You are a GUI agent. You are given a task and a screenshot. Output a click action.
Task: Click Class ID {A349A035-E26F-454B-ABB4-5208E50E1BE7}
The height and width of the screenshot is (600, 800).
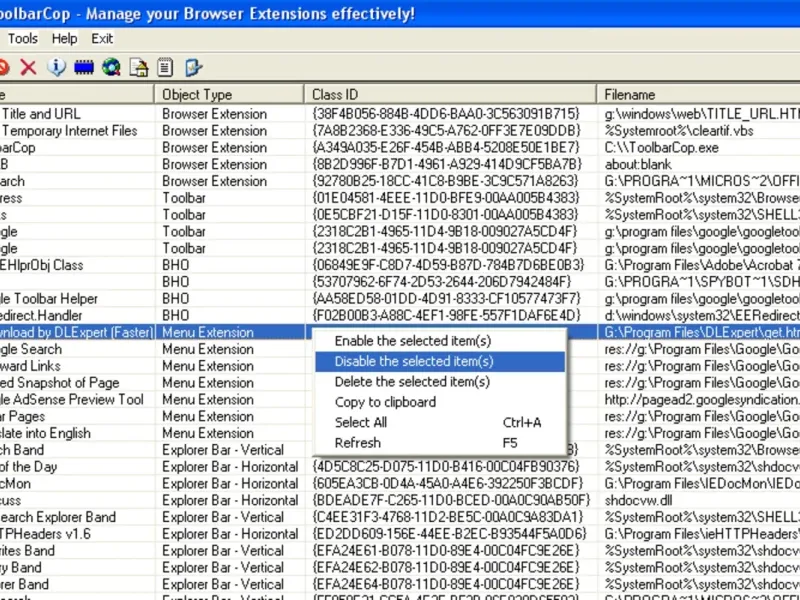click(x=445, y=147)
